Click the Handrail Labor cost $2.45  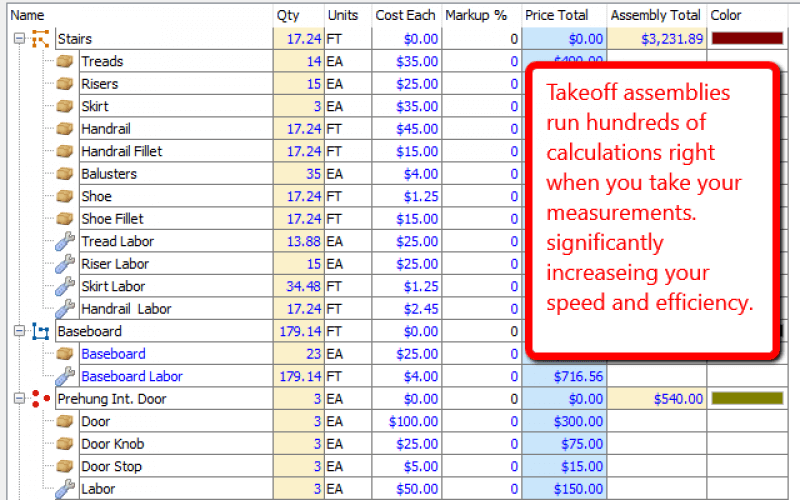407,309
